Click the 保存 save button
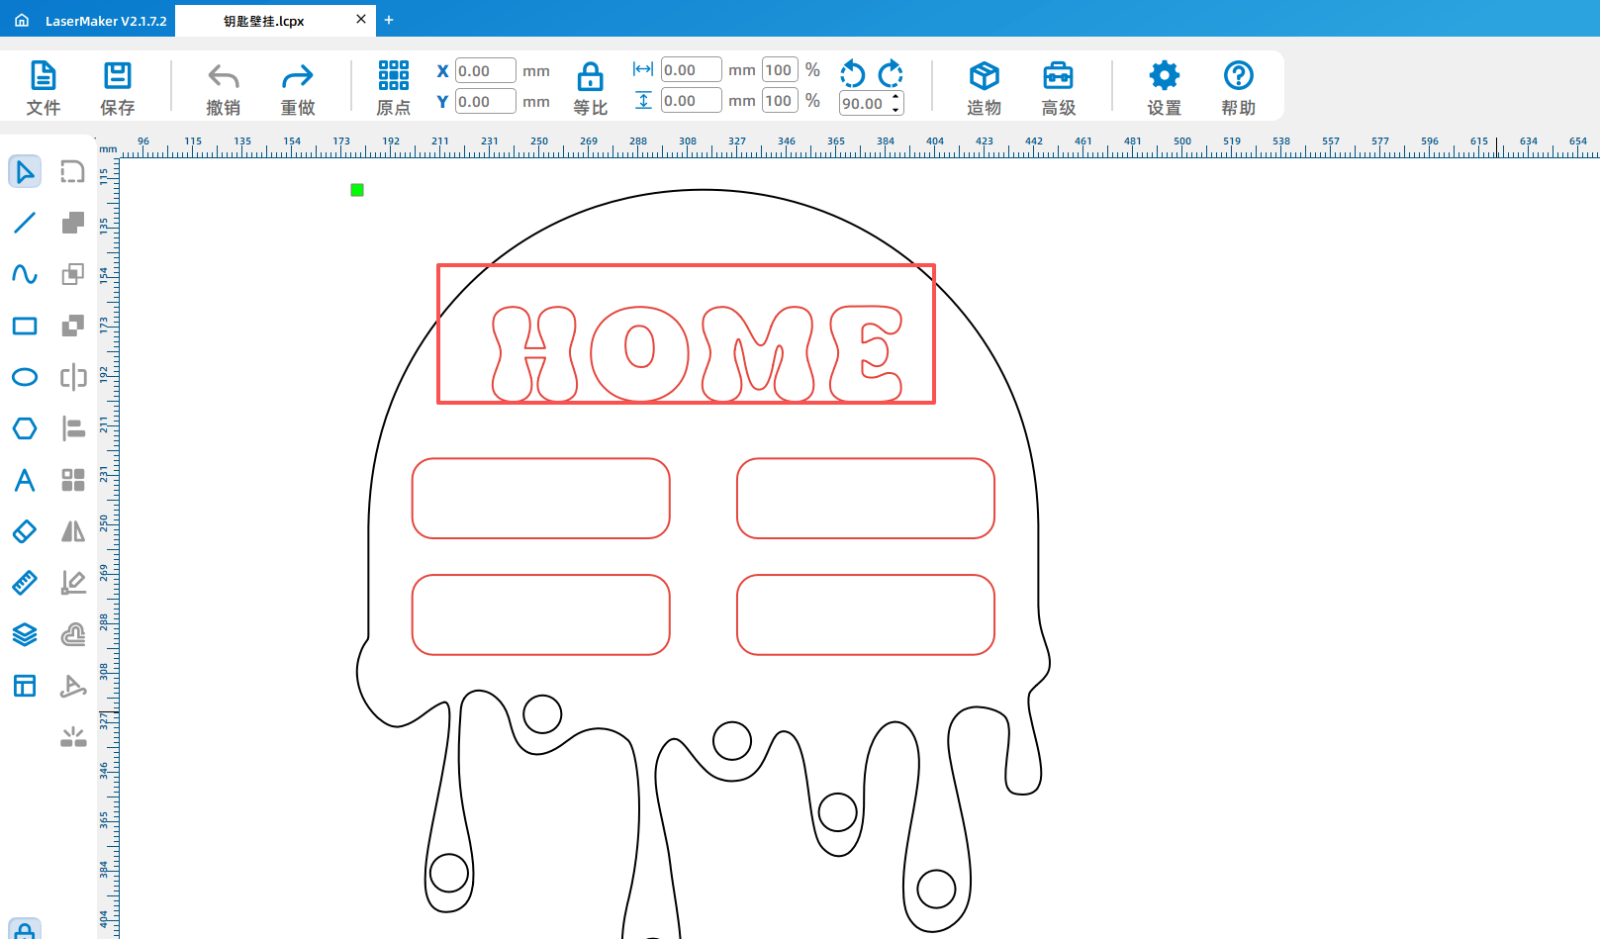 117,87
